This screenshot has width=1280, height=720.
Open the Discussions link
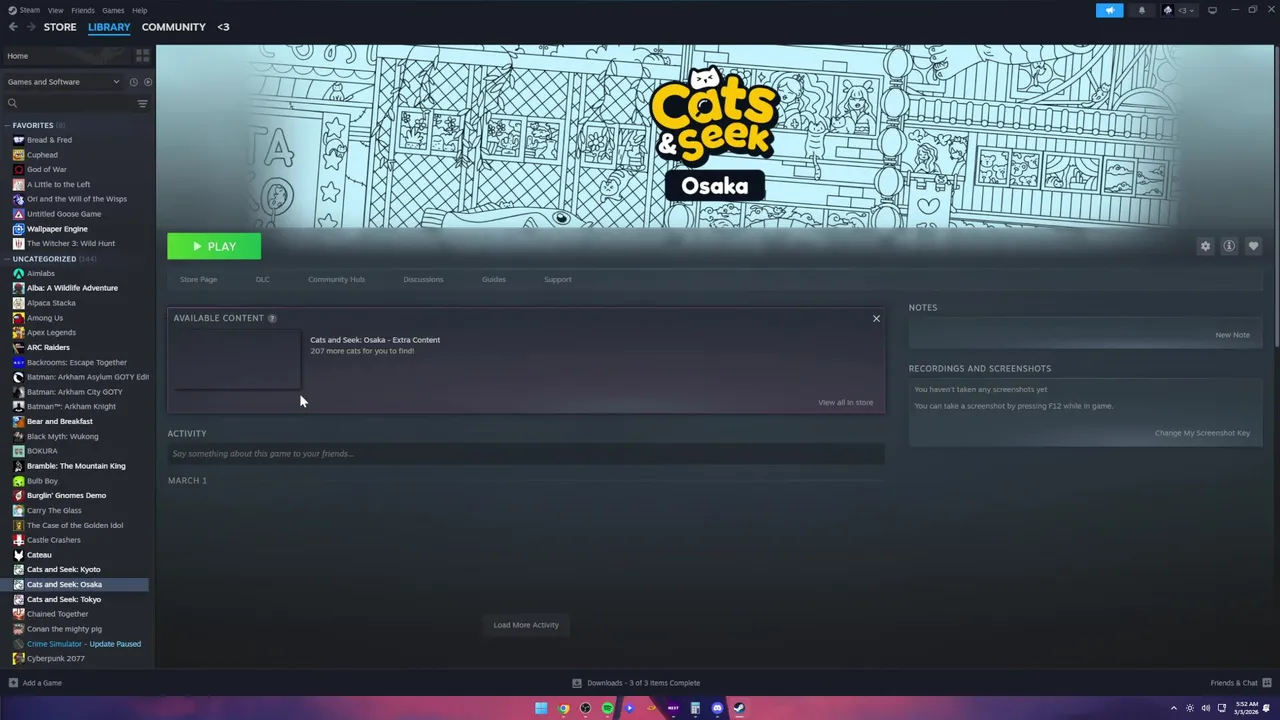coord(423,279)
